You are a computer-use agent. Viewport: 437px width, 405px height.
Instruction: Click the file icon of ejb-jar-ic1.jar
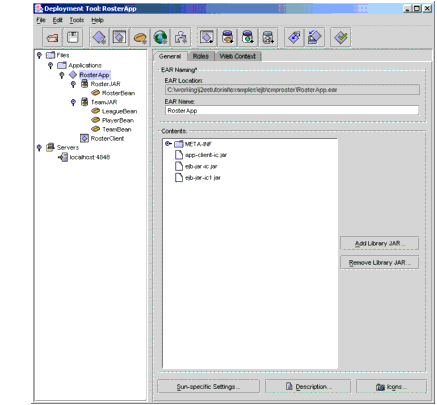click(179, 178)
